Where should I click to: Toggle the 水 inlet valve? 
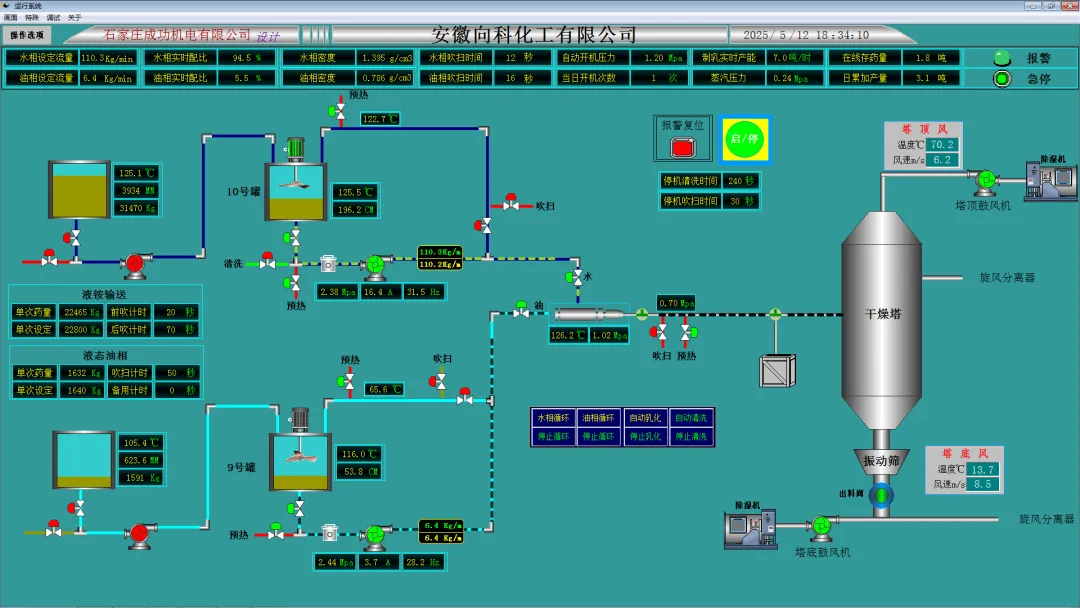pyautogui.click(x=574, y=277)
